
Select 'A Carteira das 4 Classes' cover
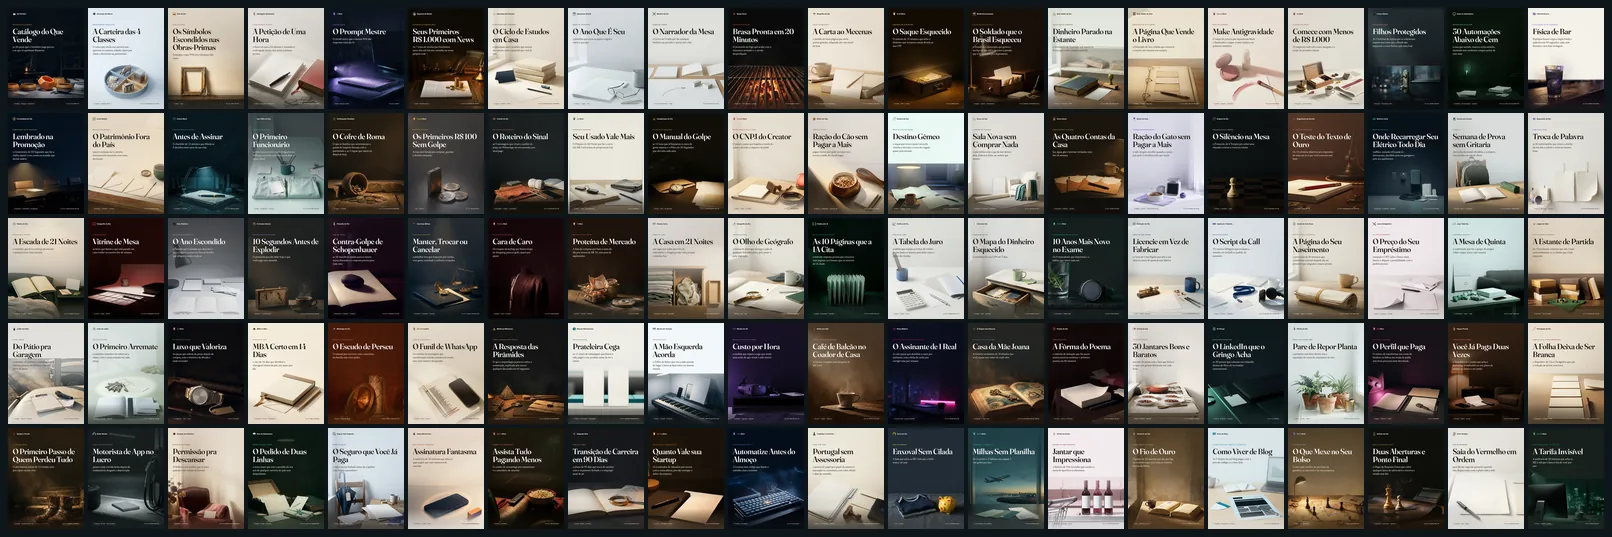pos(125,59)
